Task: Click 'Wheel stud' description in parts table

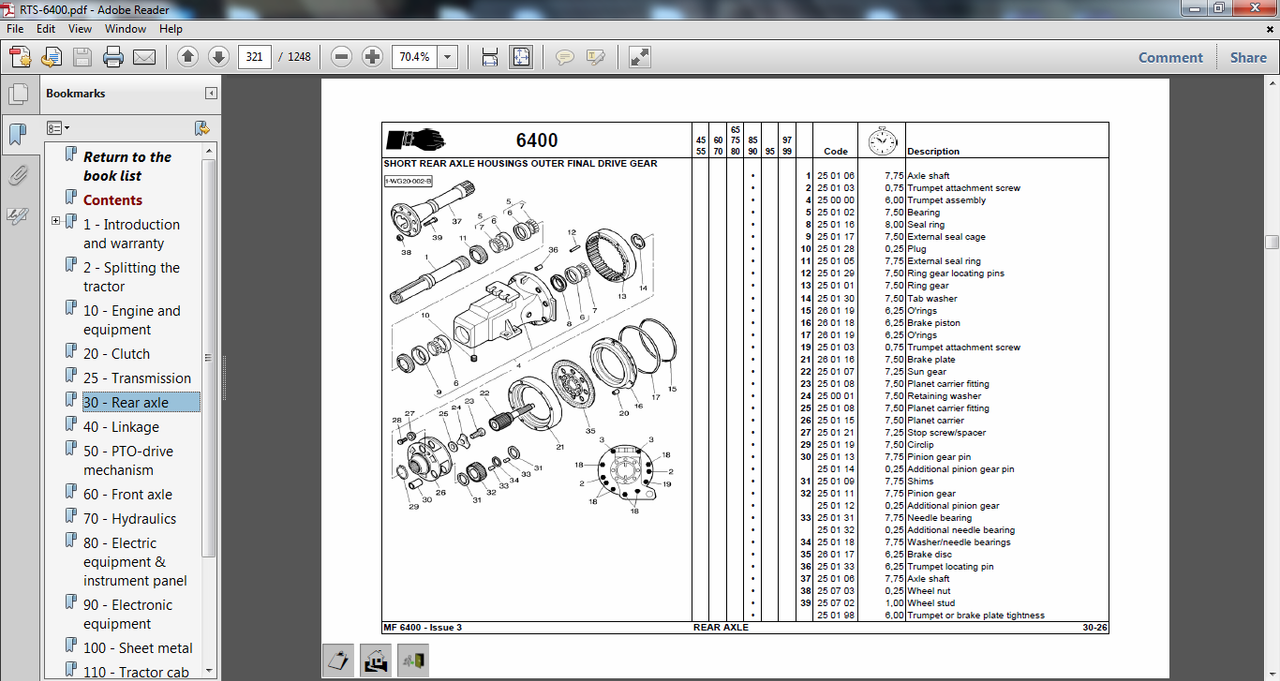Action: coord(930,603)
